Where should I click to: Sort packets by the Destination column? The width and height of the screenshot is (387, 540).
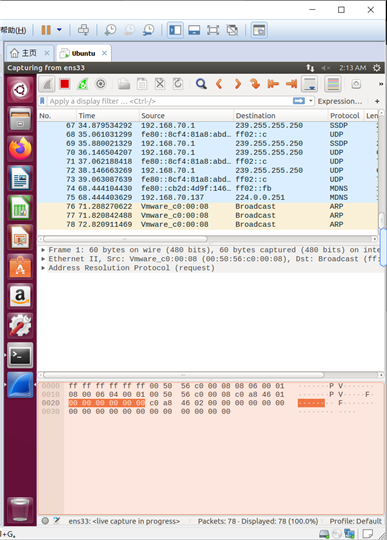[x=281, y=116]
